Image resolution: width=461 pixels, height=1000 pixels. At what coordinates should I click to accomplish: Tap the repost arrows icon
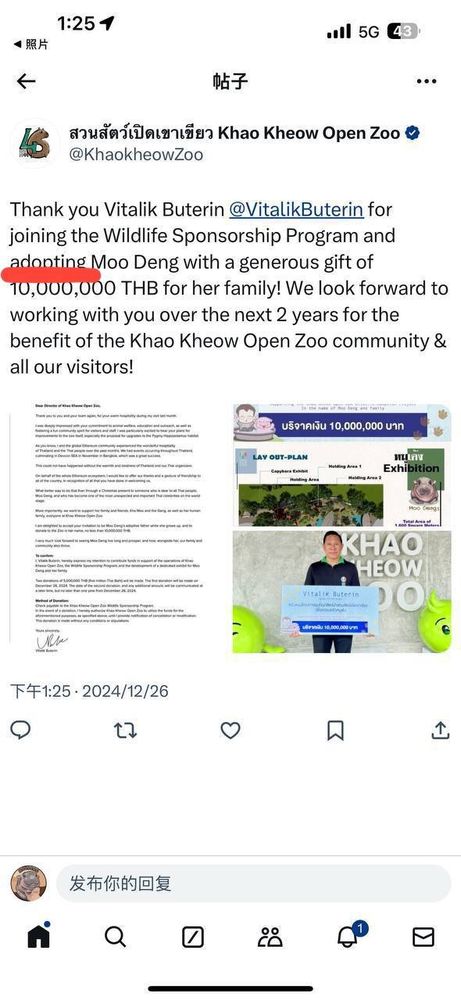[126, 730]
